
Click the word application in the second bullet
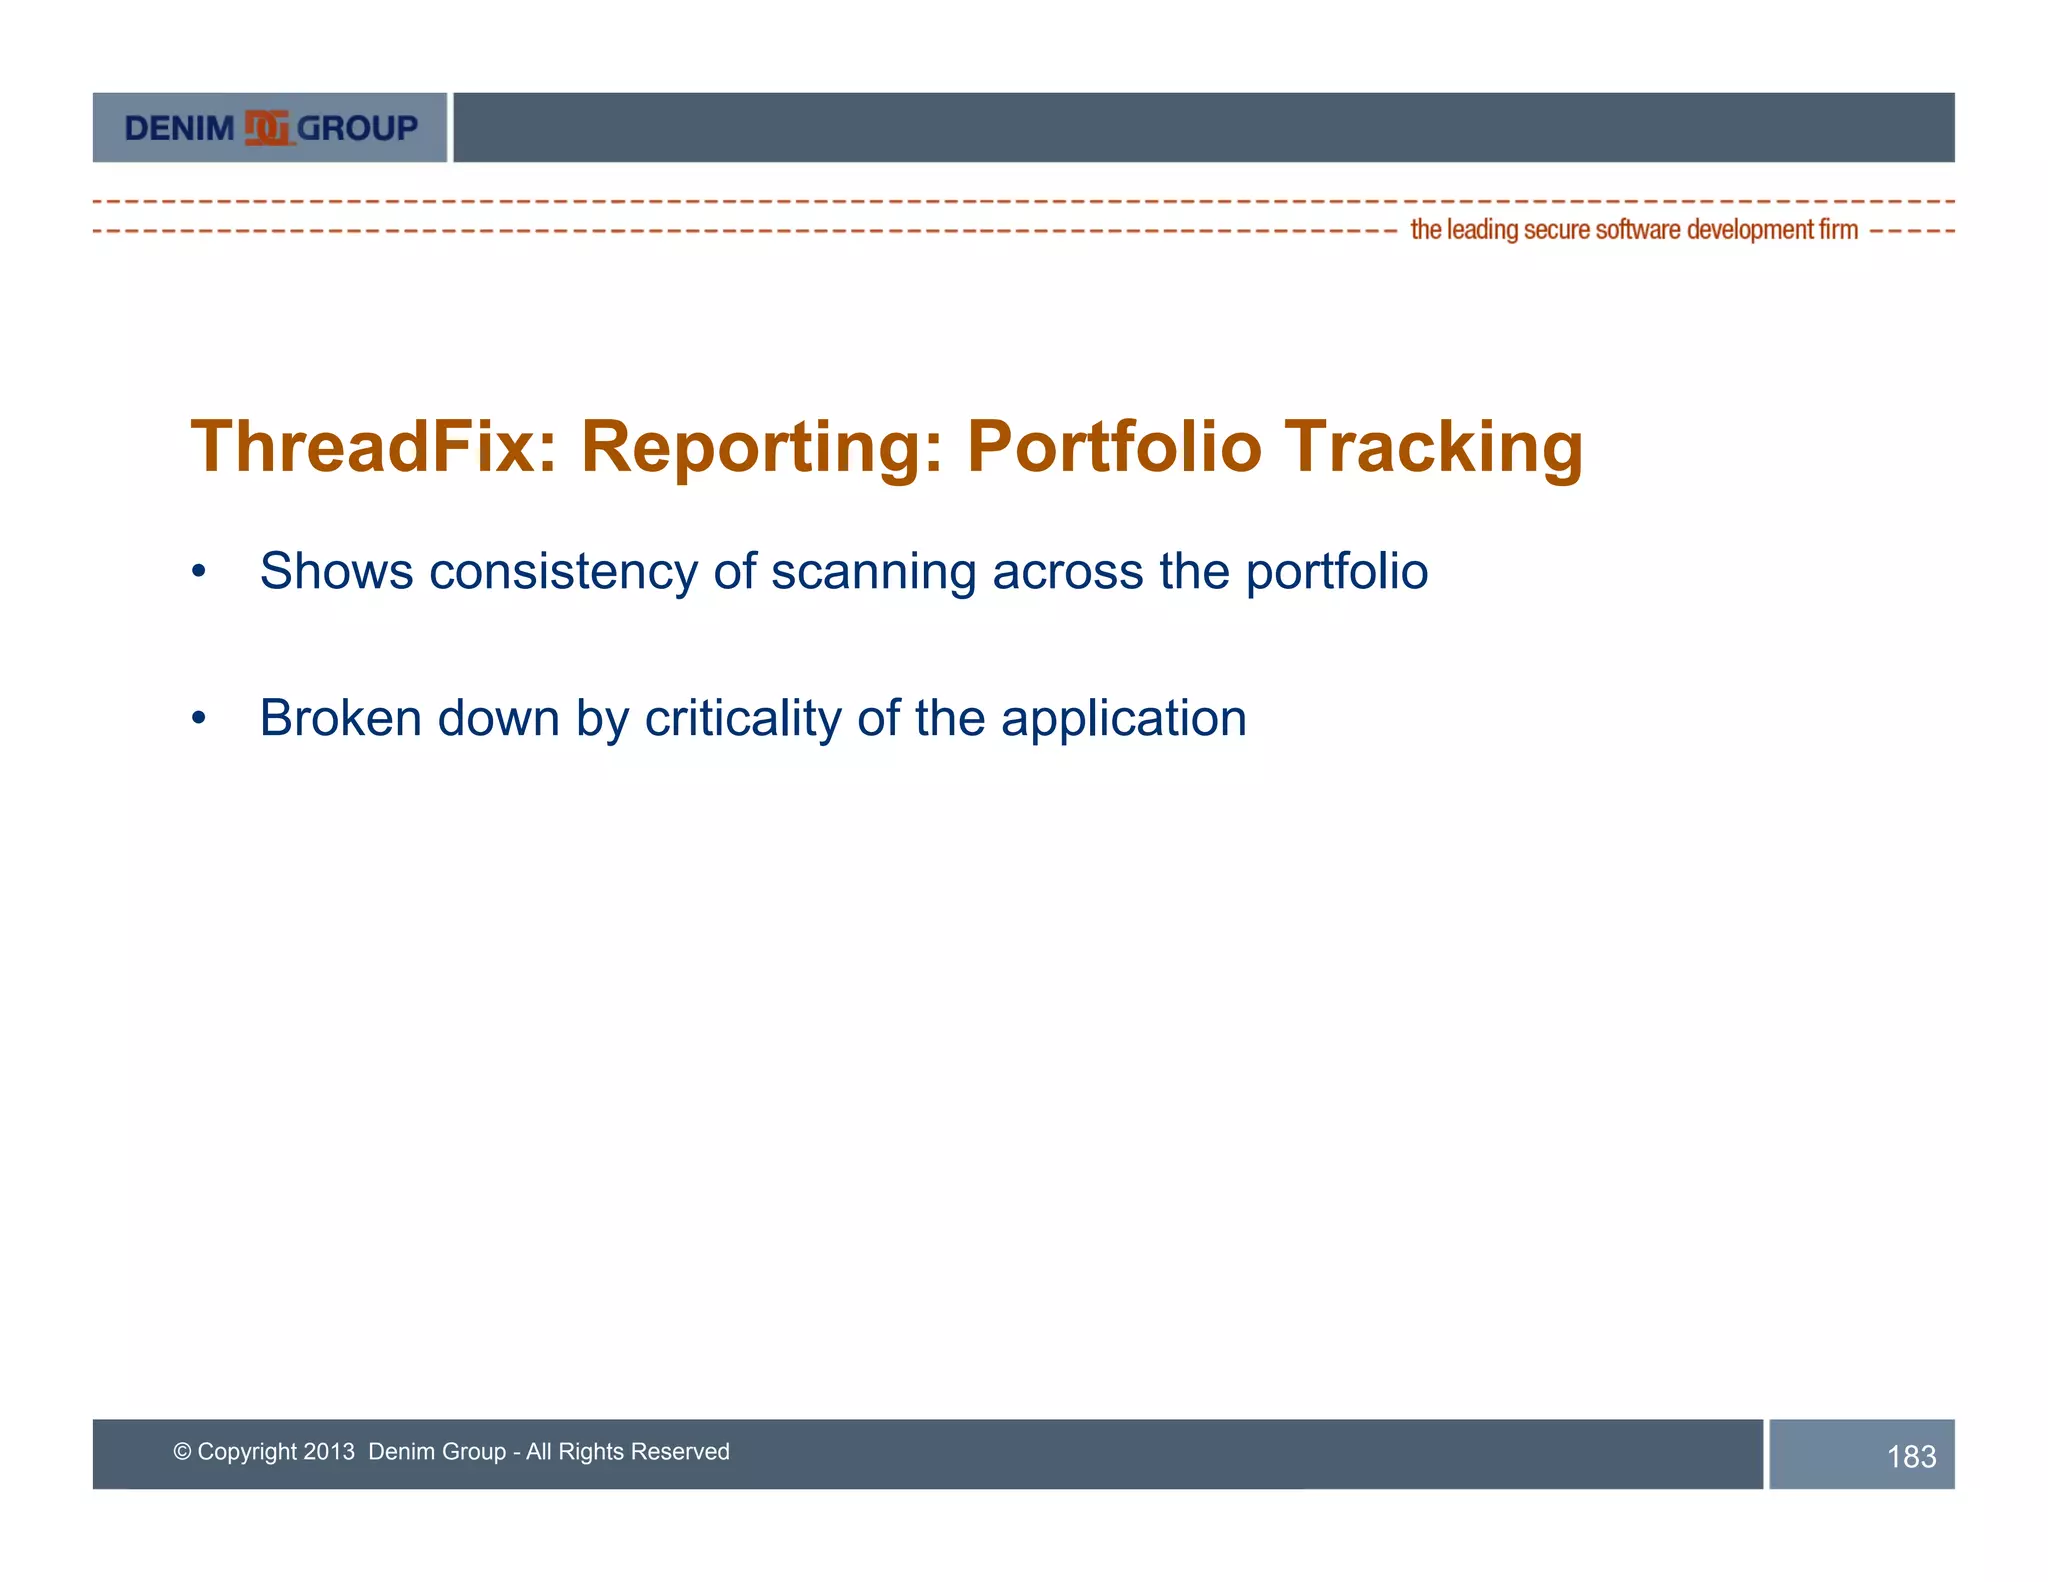(1123, 718)
